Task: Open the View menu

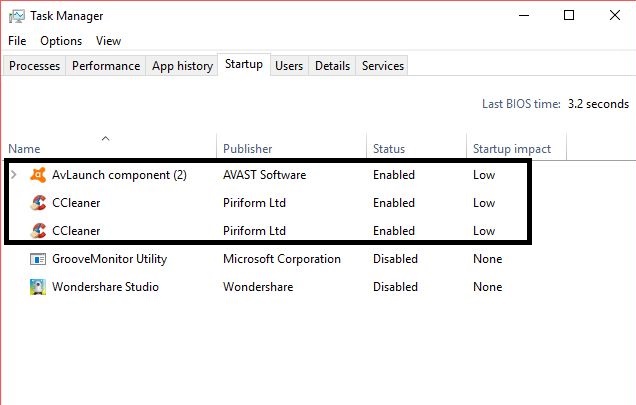Action: pos(108,41)
